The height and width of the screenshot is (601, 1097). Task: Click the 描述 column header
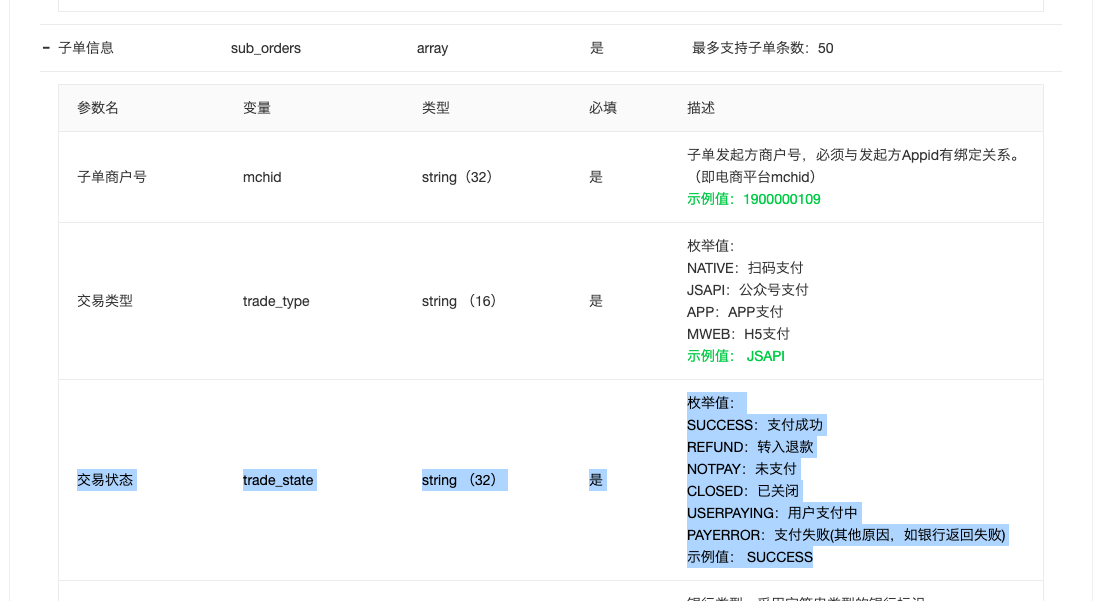pos(701,108)
